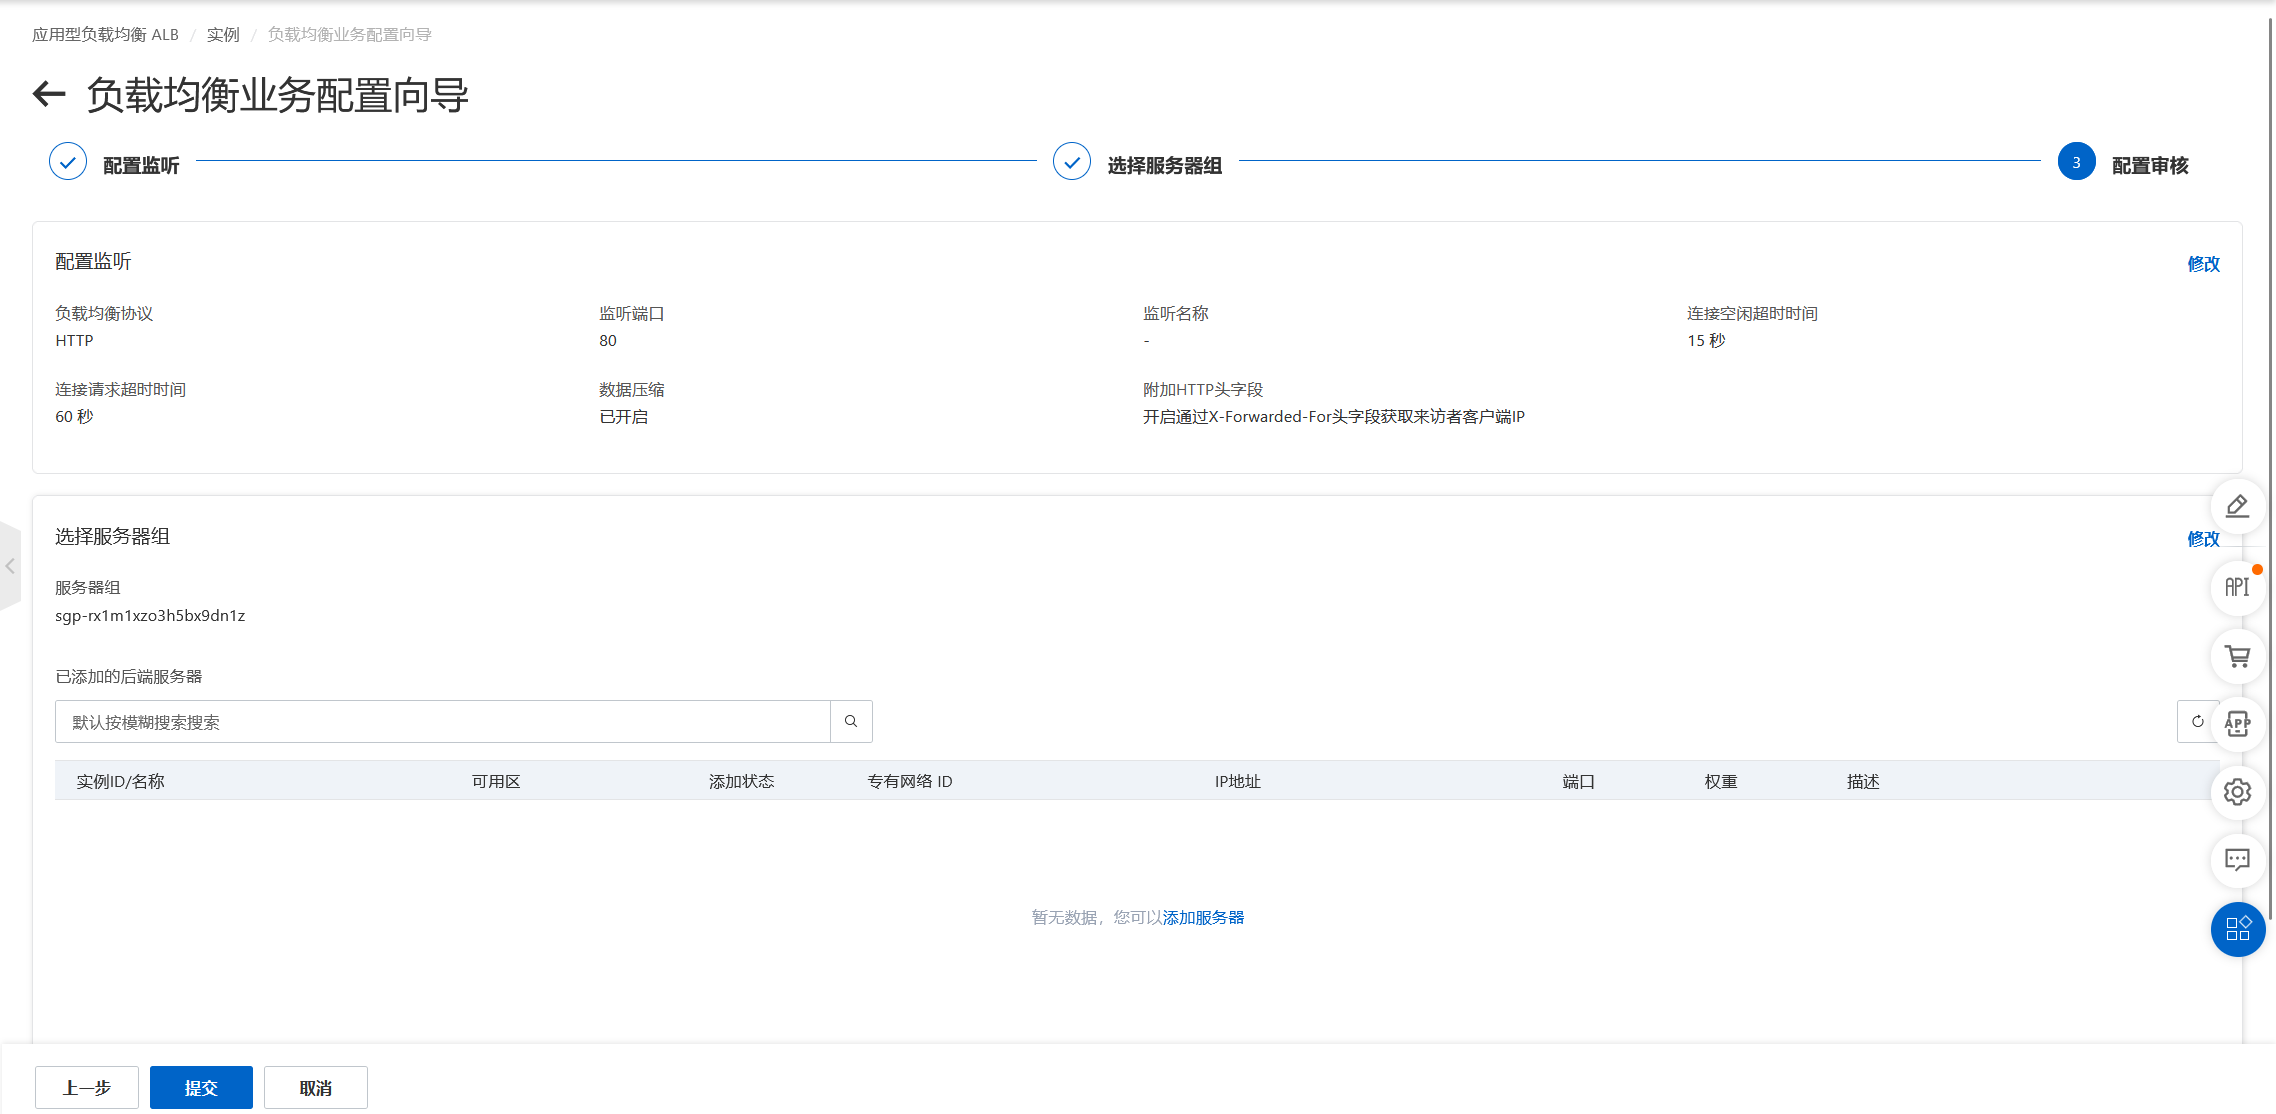Open the feedback chat bubble icon
Image resolution: width=2276 pixels, height=1114 pixels.
tap(2237, 860)
